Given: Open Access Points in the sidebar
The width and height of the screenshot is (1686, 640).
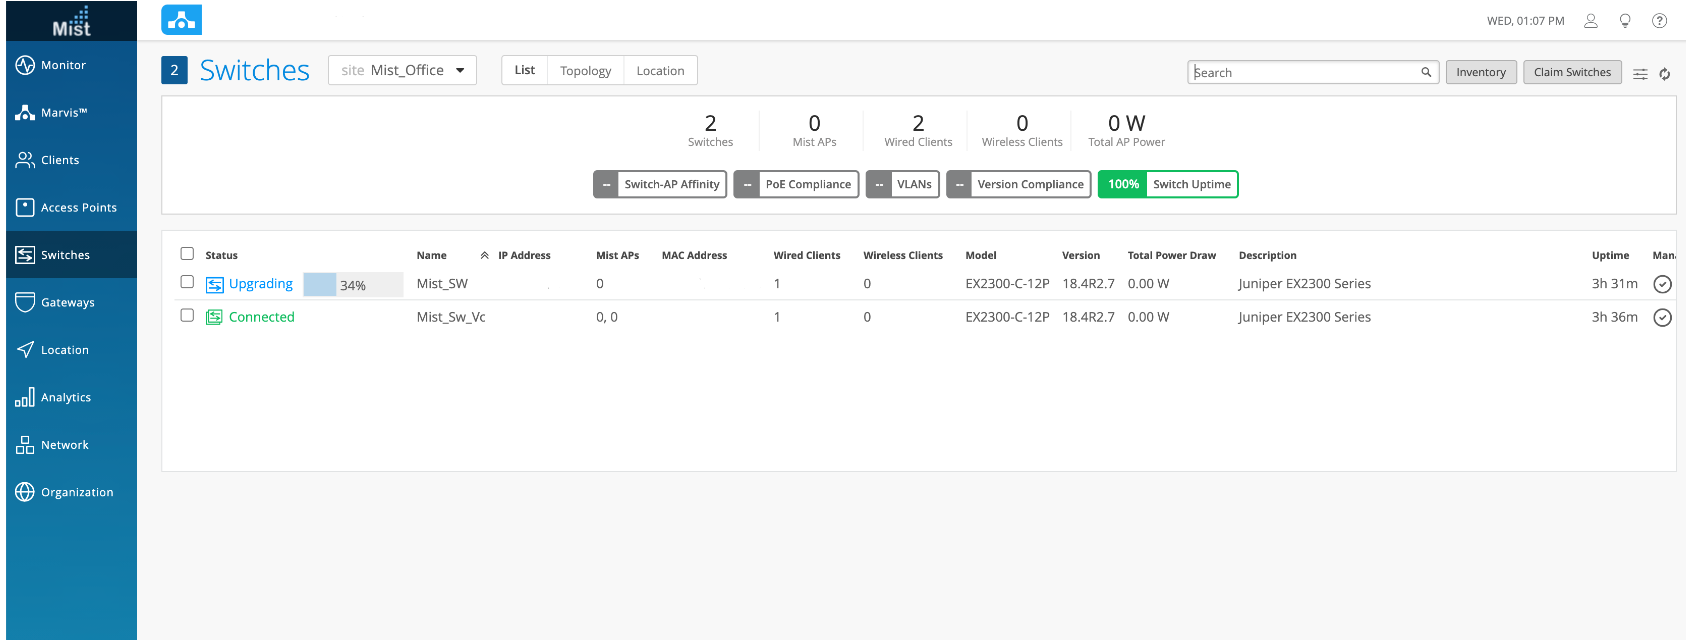Looking at the screenshot, I should click(71, 207).
